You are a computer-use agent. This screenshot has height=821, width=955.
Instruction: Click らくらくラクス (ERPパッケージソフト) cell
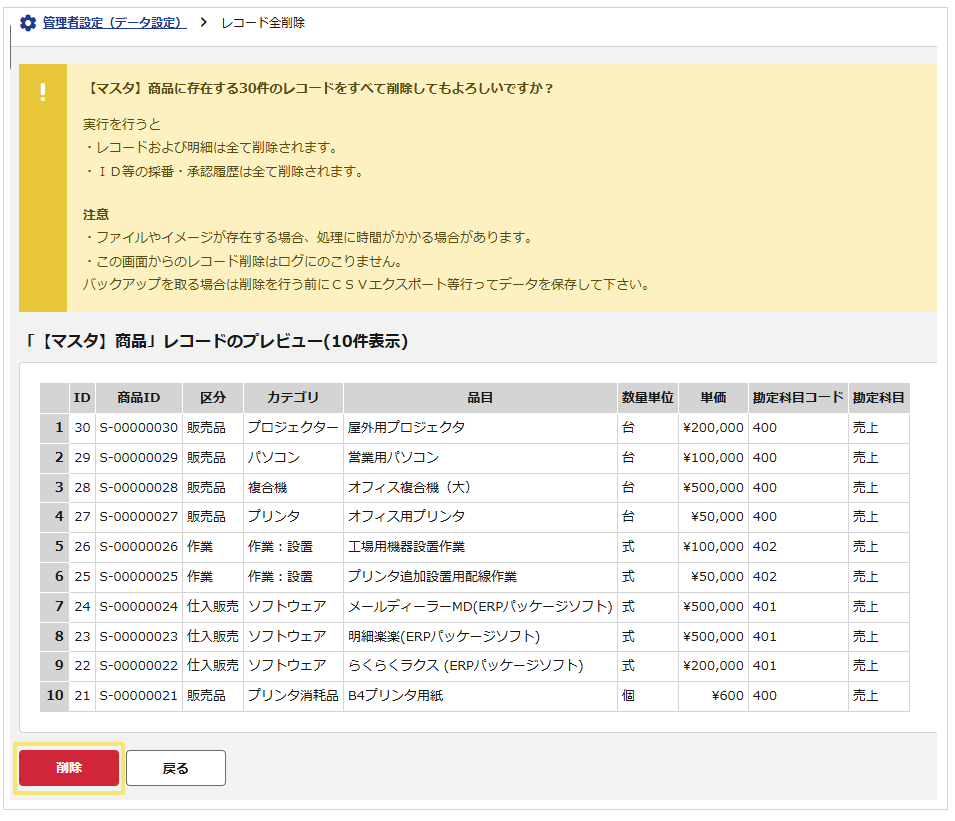point(480,665)
